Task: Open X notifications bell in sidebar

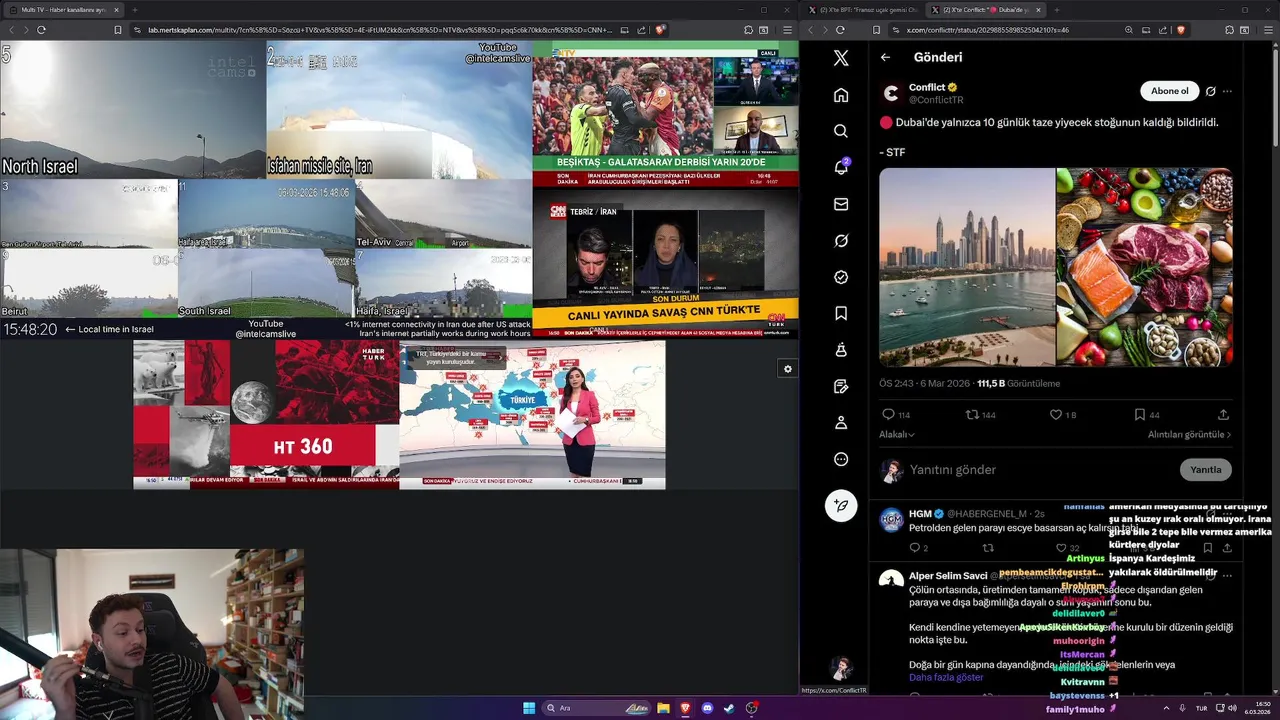Action: pyautogui.click(x=841, y=167)
